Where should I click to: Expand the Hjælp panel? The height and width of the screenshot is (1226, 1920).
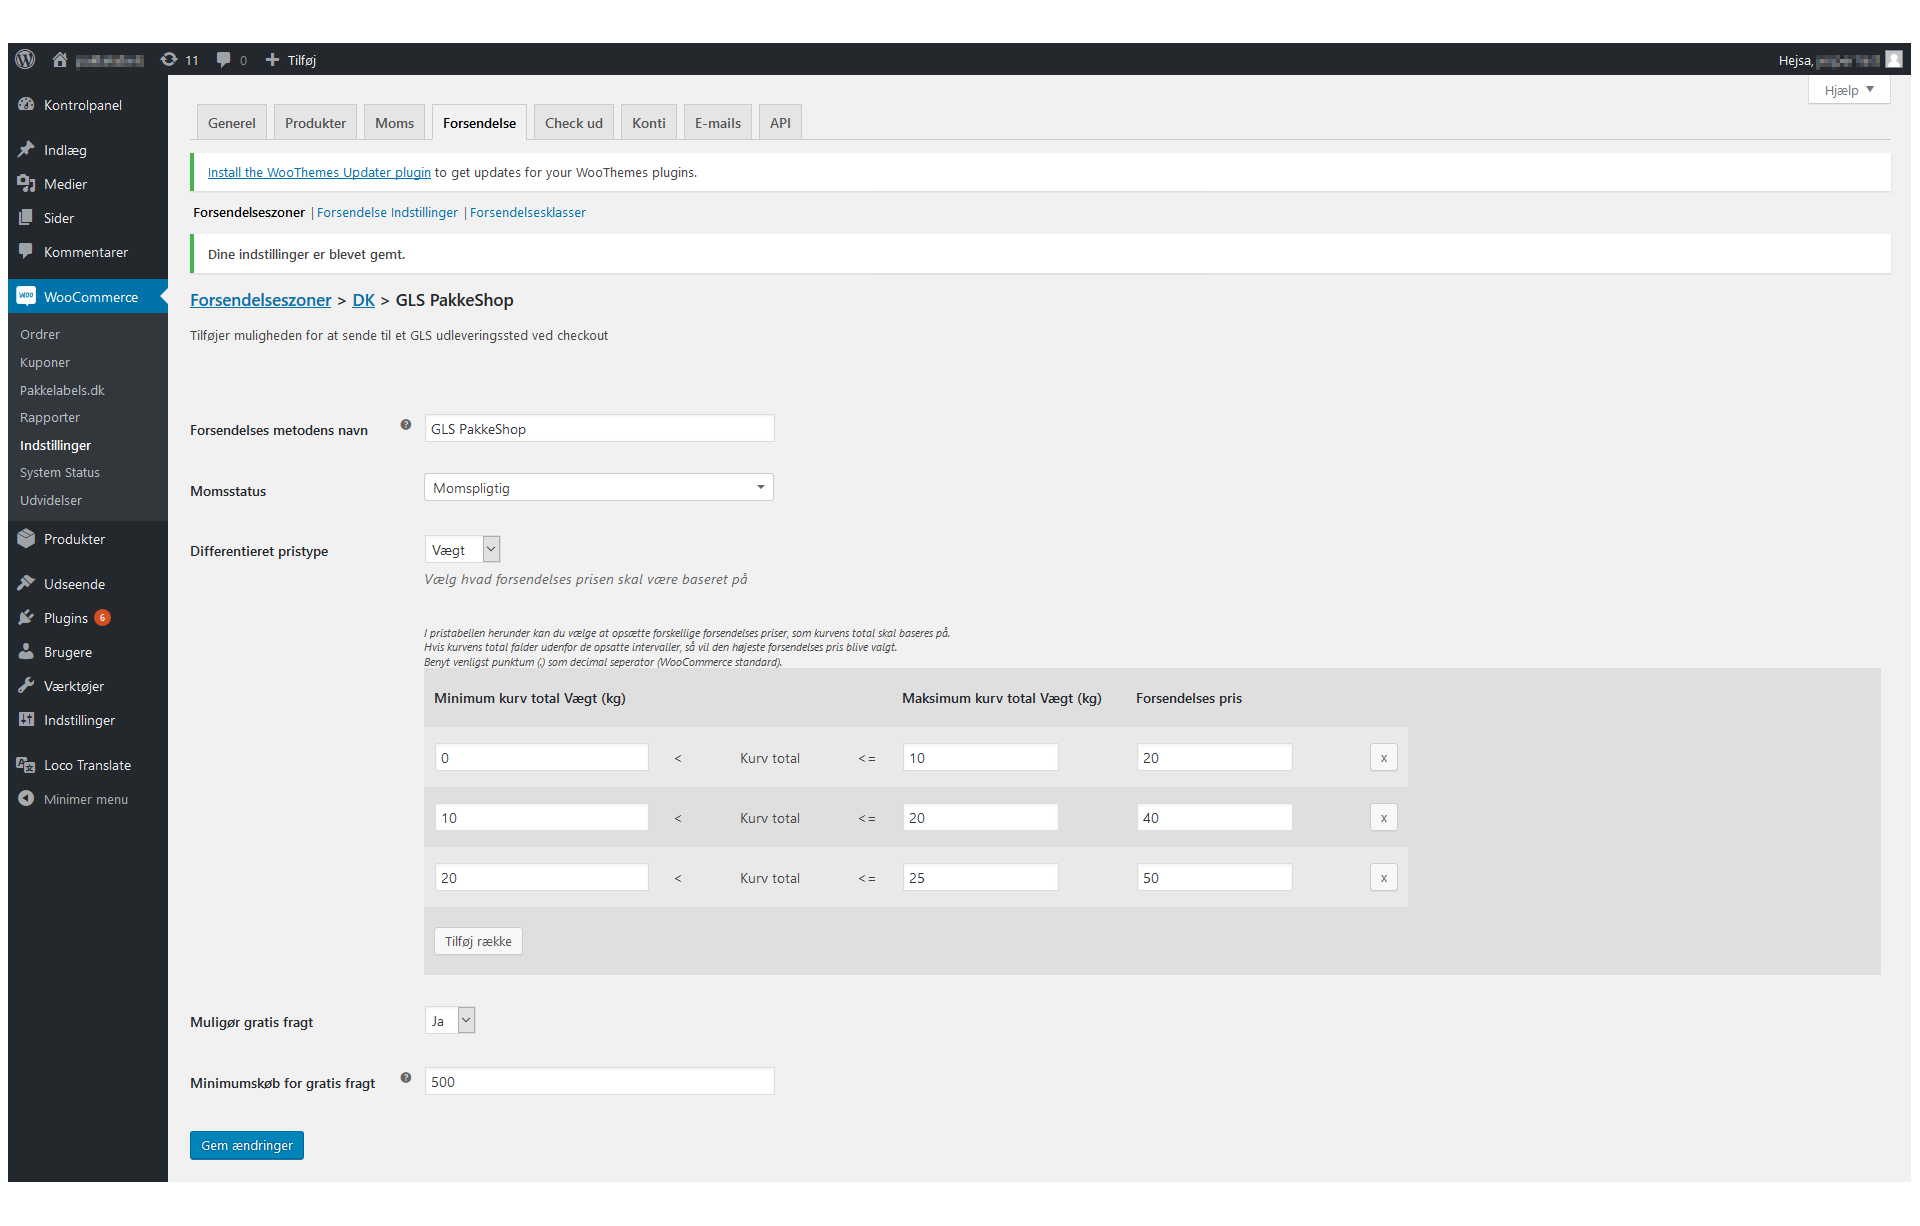(1848, 90)
